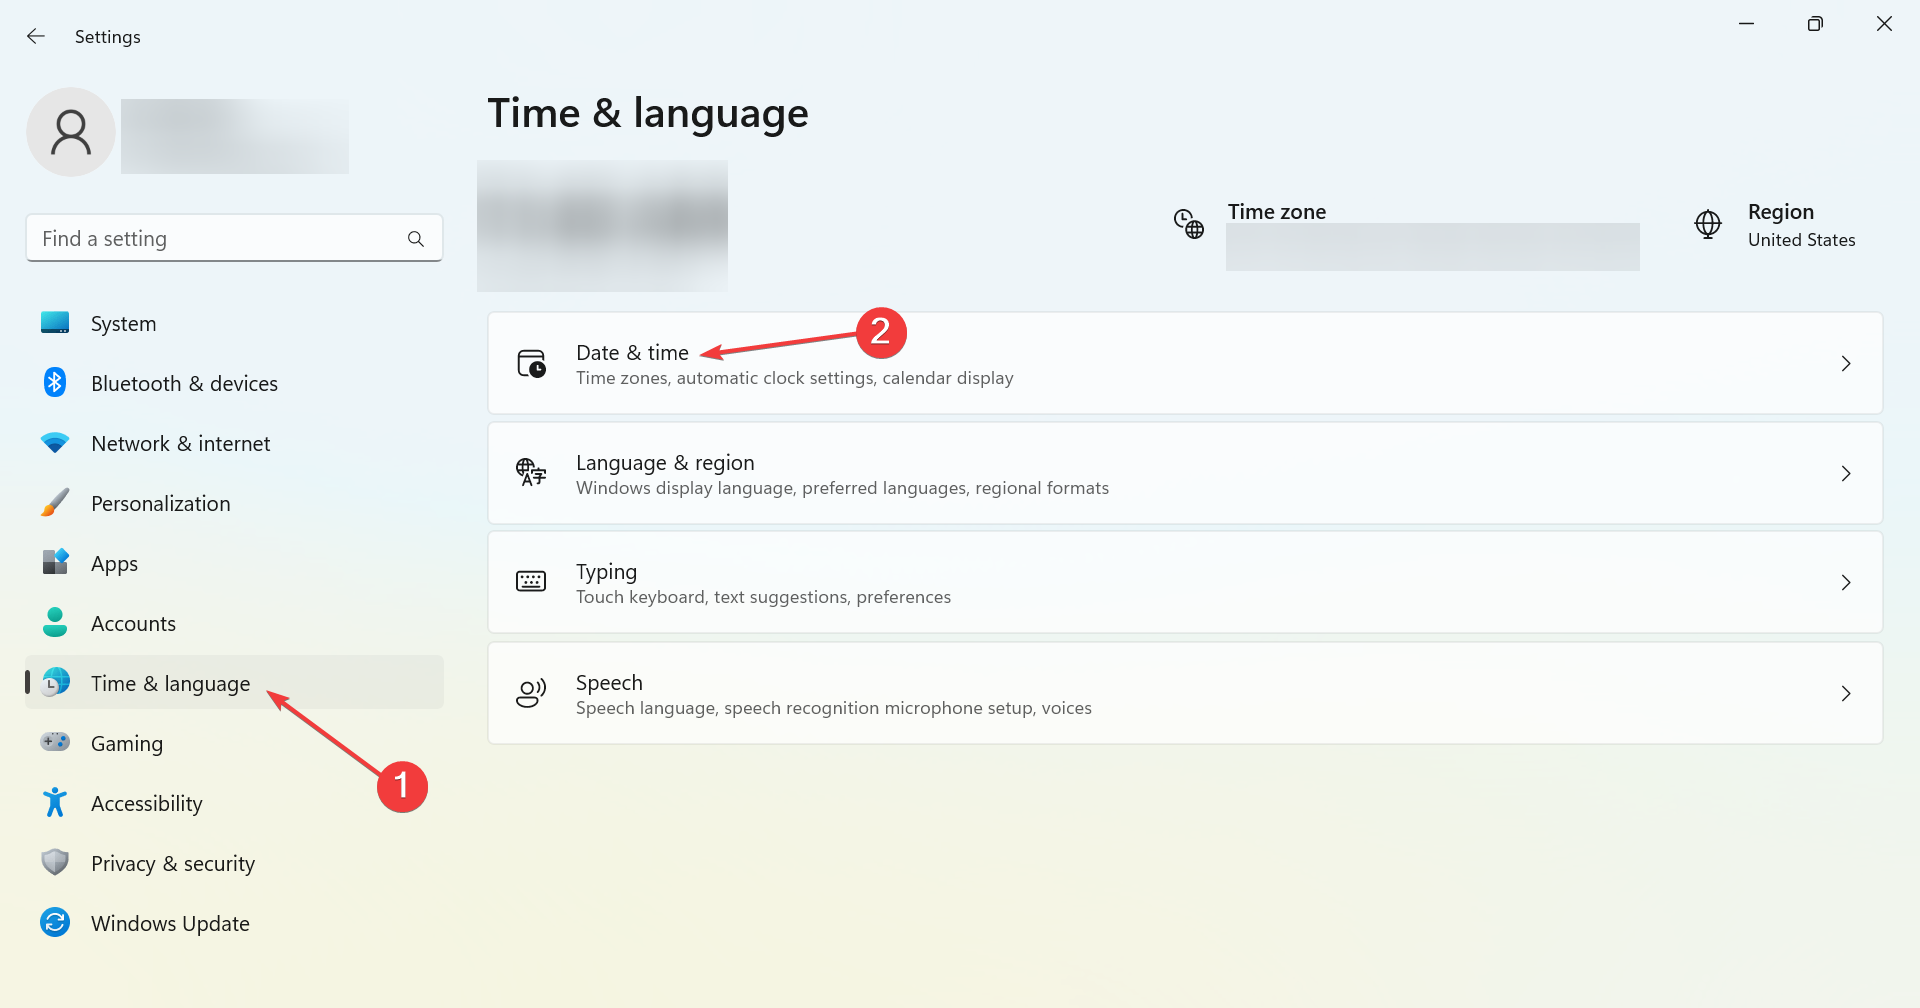
Task: Open Speech settings via right chevron
Action: 1846,693
